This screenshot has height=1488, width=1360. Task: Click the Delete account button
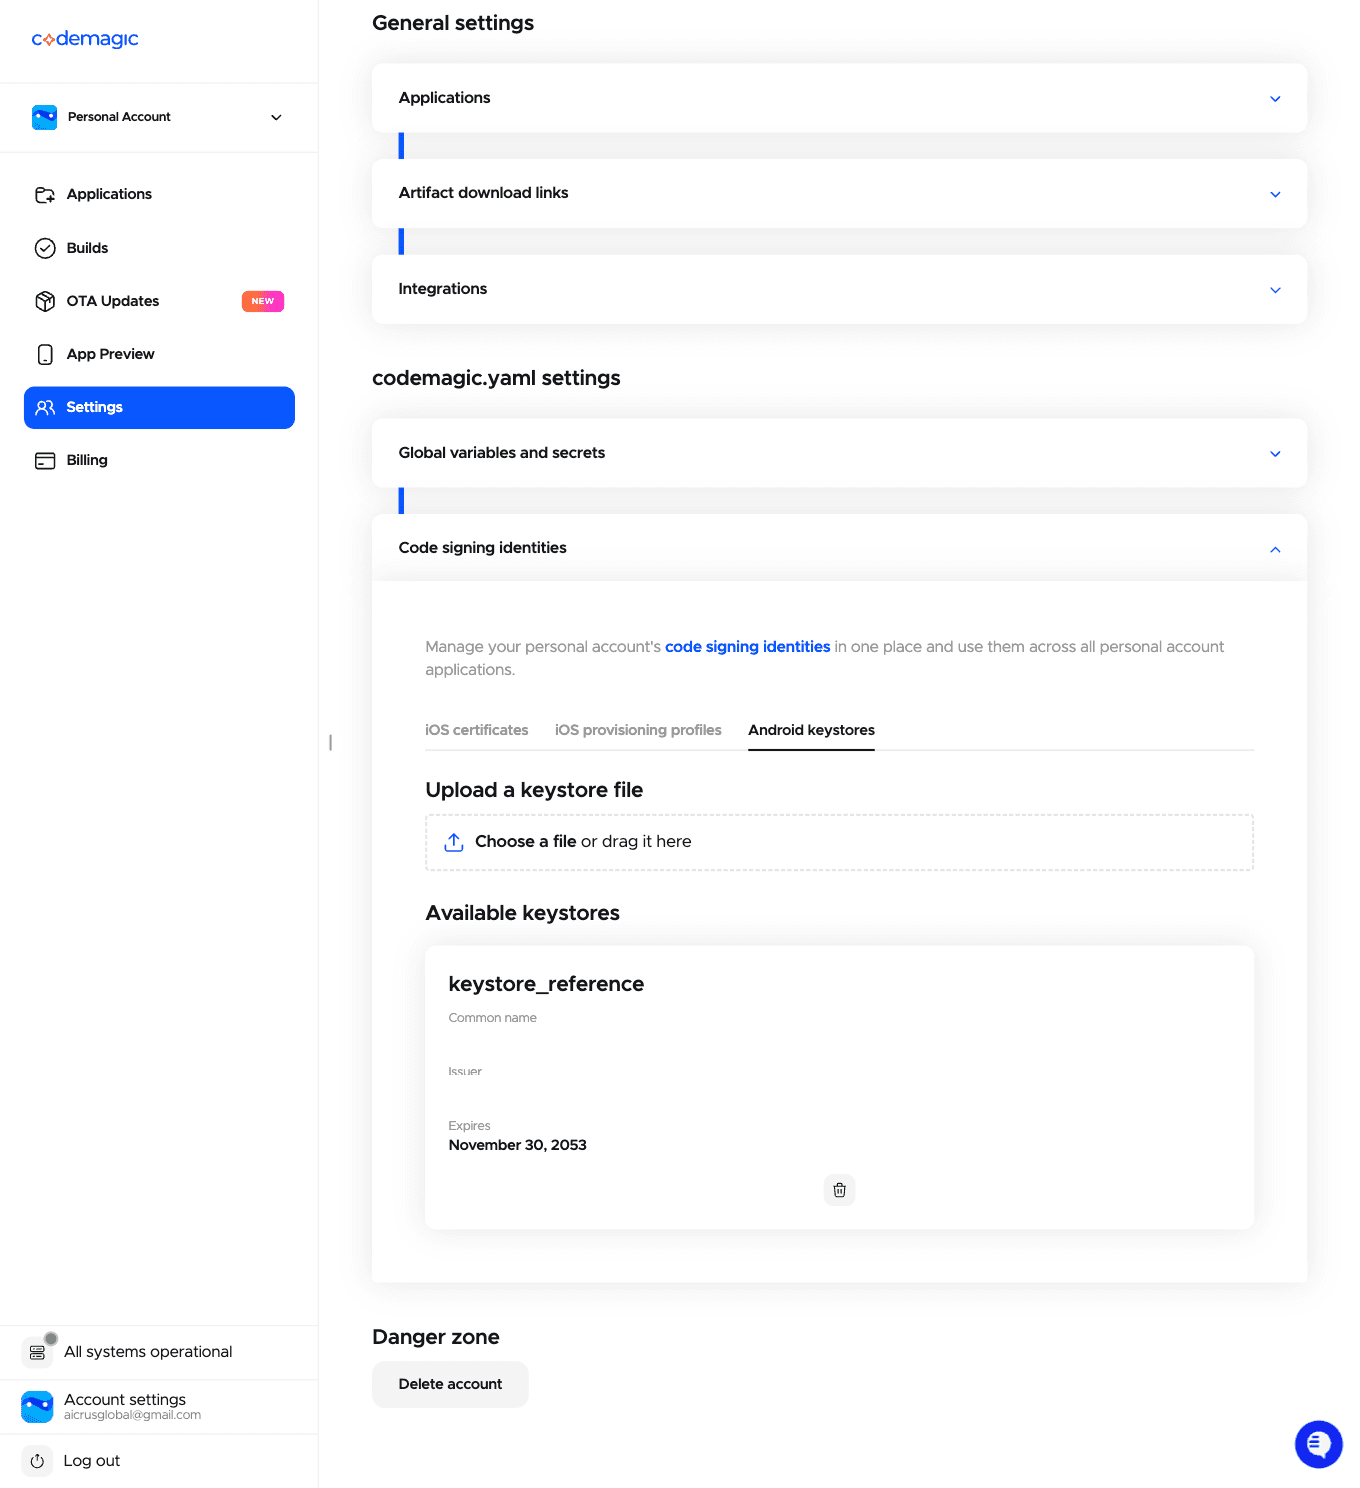[450, 1384]
